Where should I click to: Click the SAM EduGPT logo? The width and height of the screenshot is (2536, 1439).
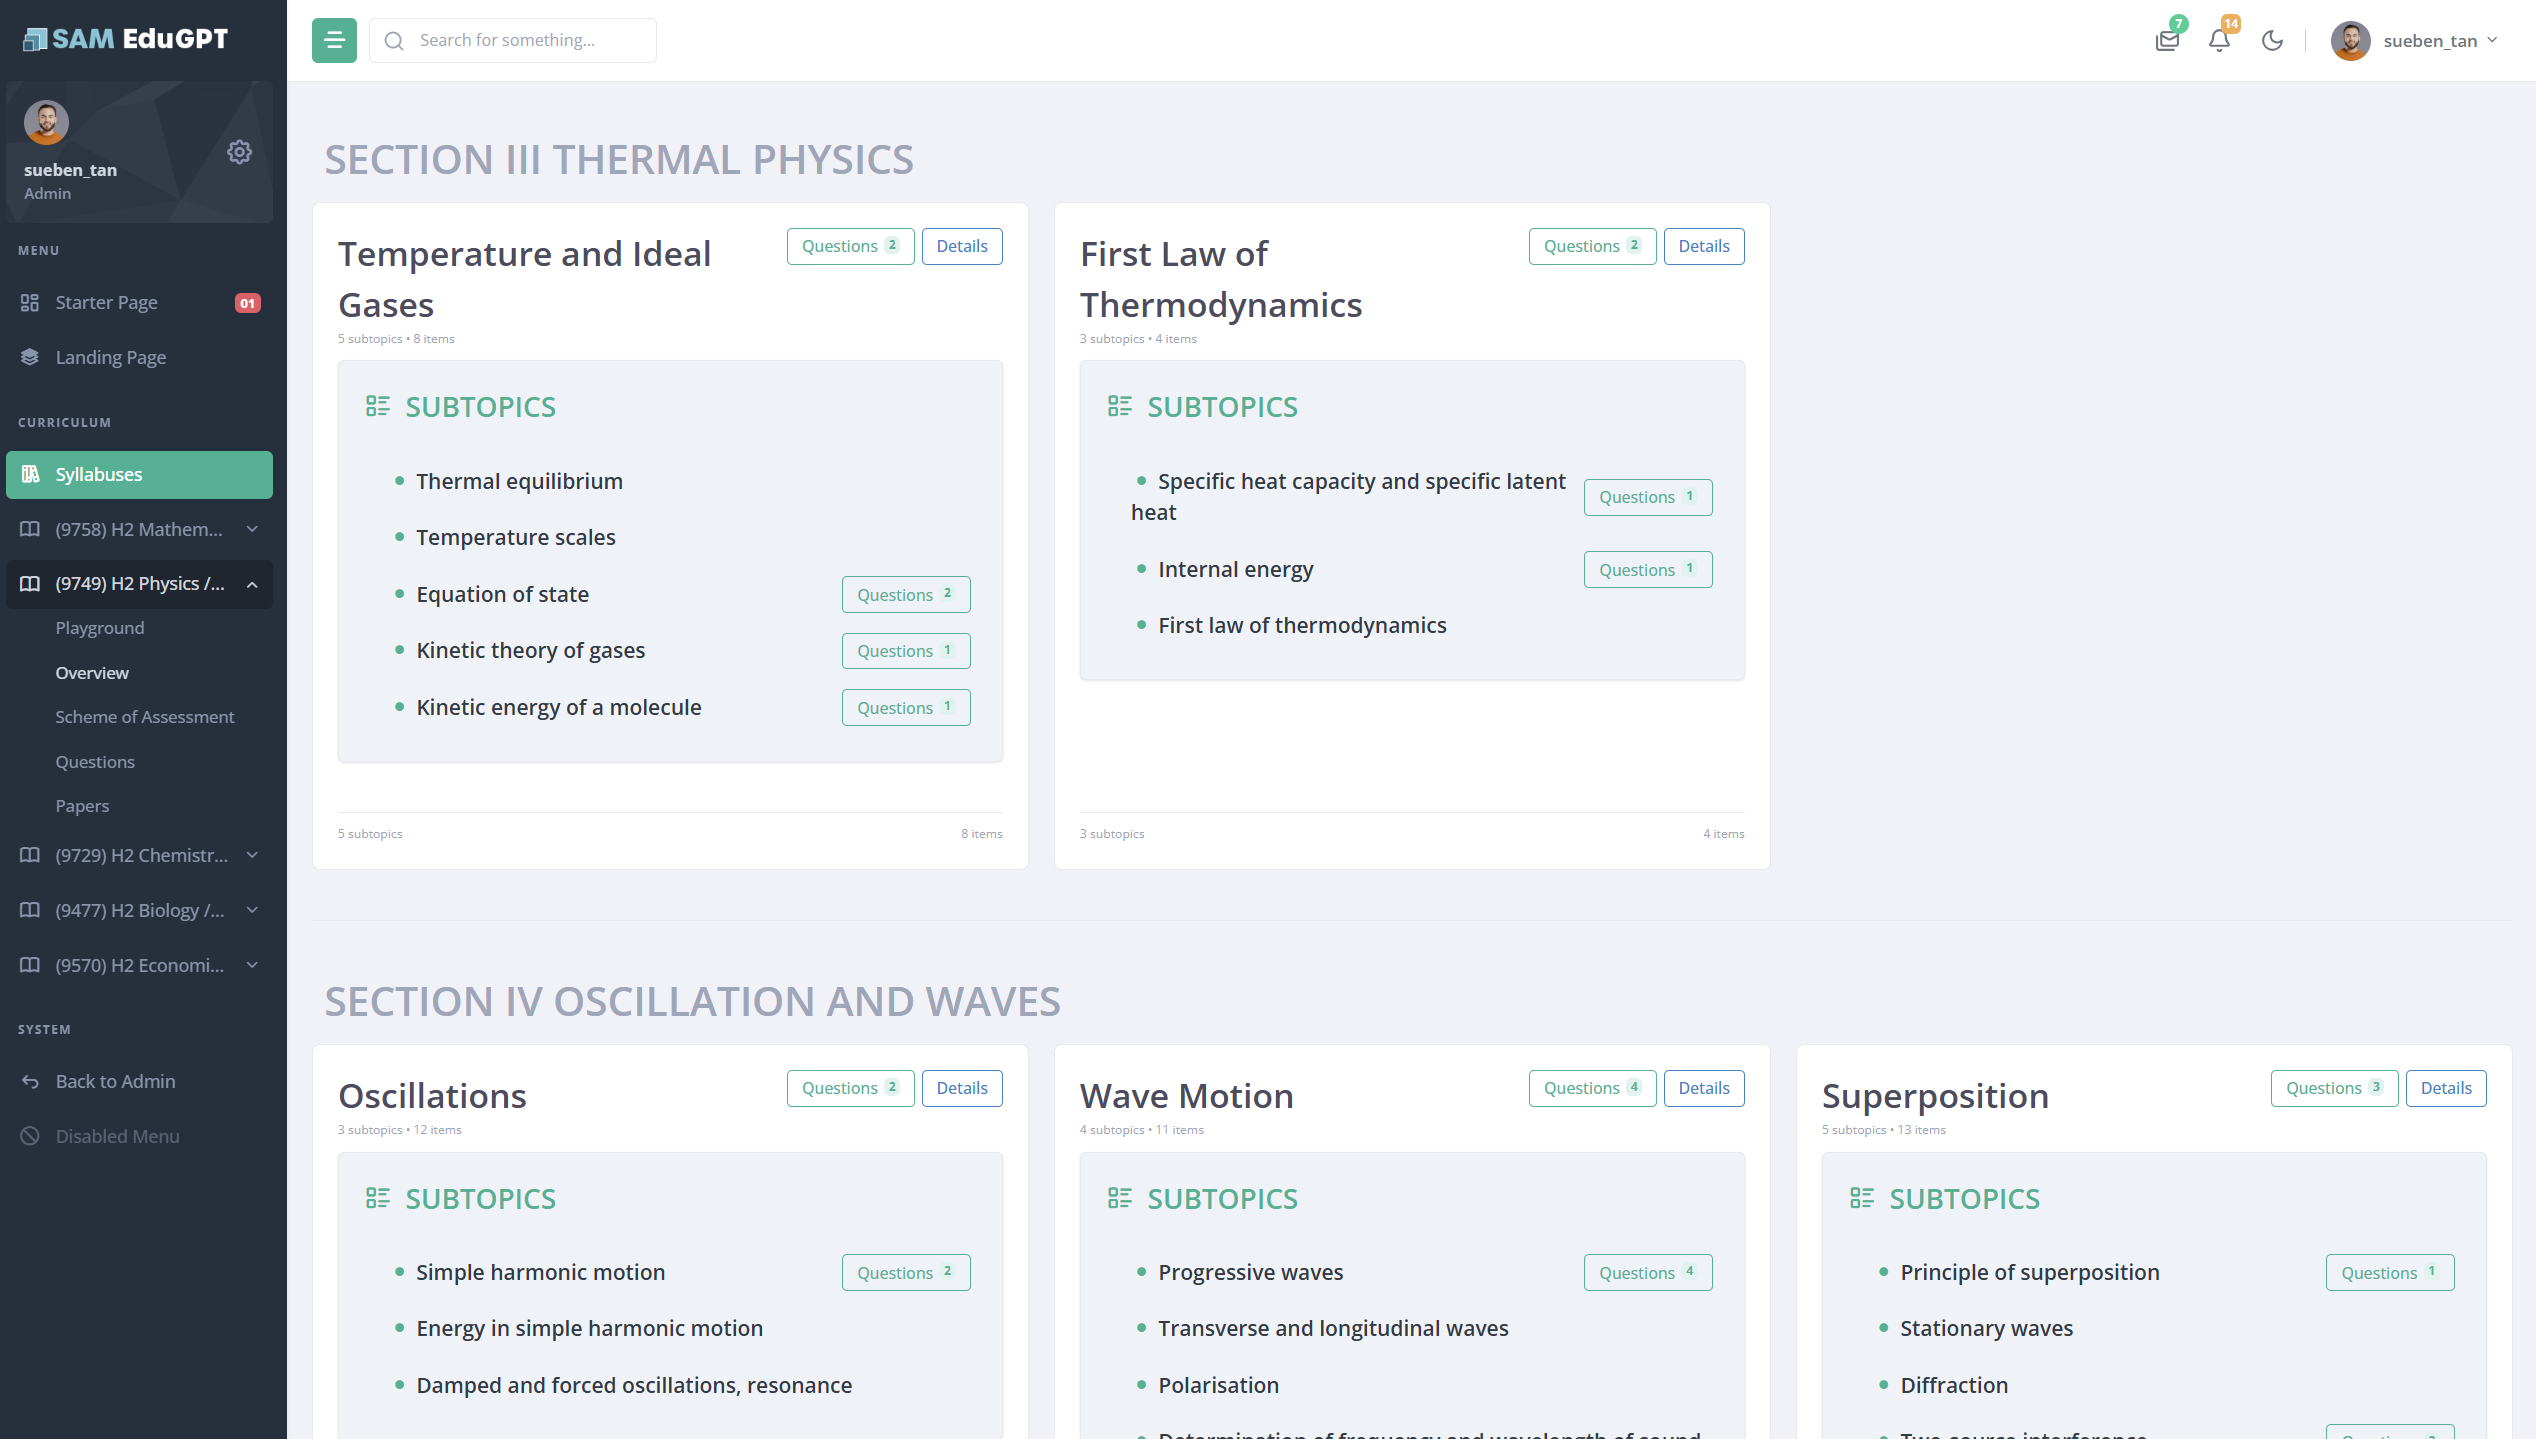click(126, 39)
